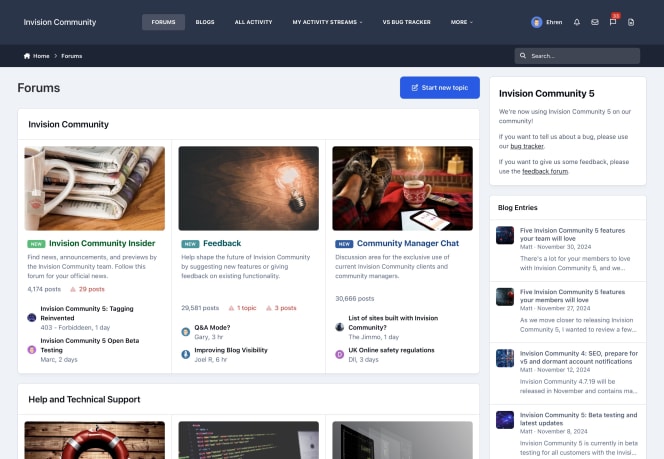The height and width of the screenshot is (459, 664).
Task: Open the newspapers forum image
Action: pyautogui.click(x=95, y=188)
